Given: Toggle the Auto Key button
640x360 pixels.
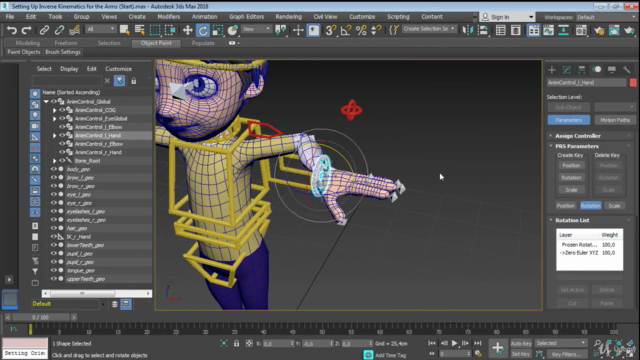Looking at the screenshot, I should point(521,343).
